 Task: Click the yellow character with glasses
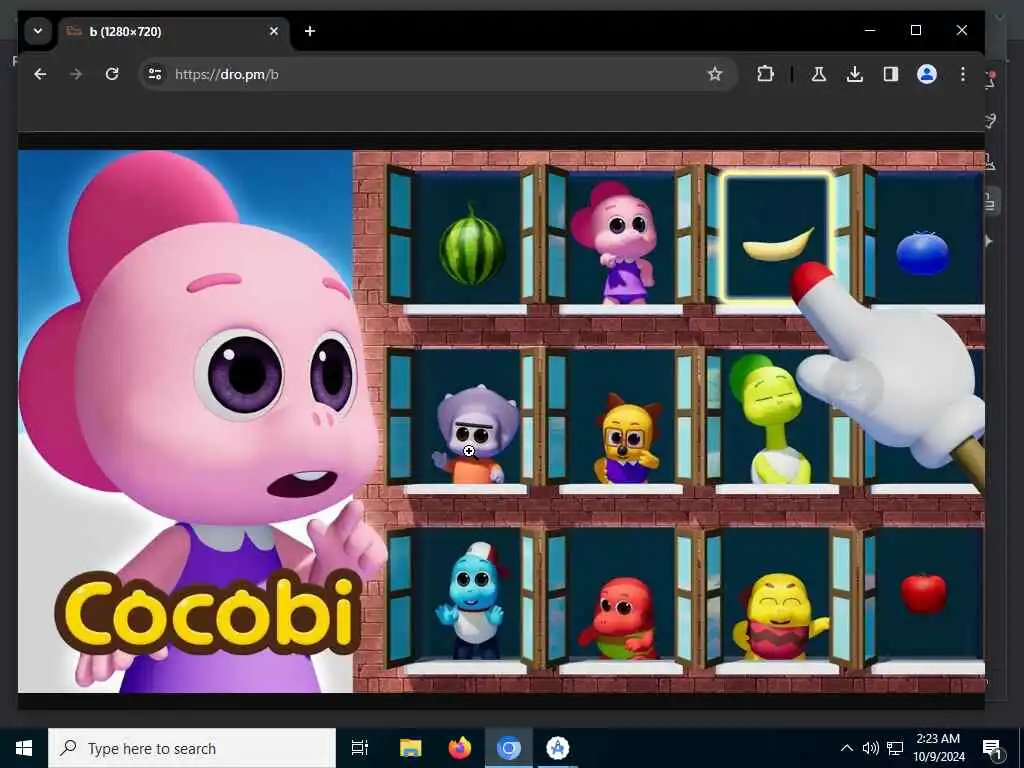click(627, 440)
